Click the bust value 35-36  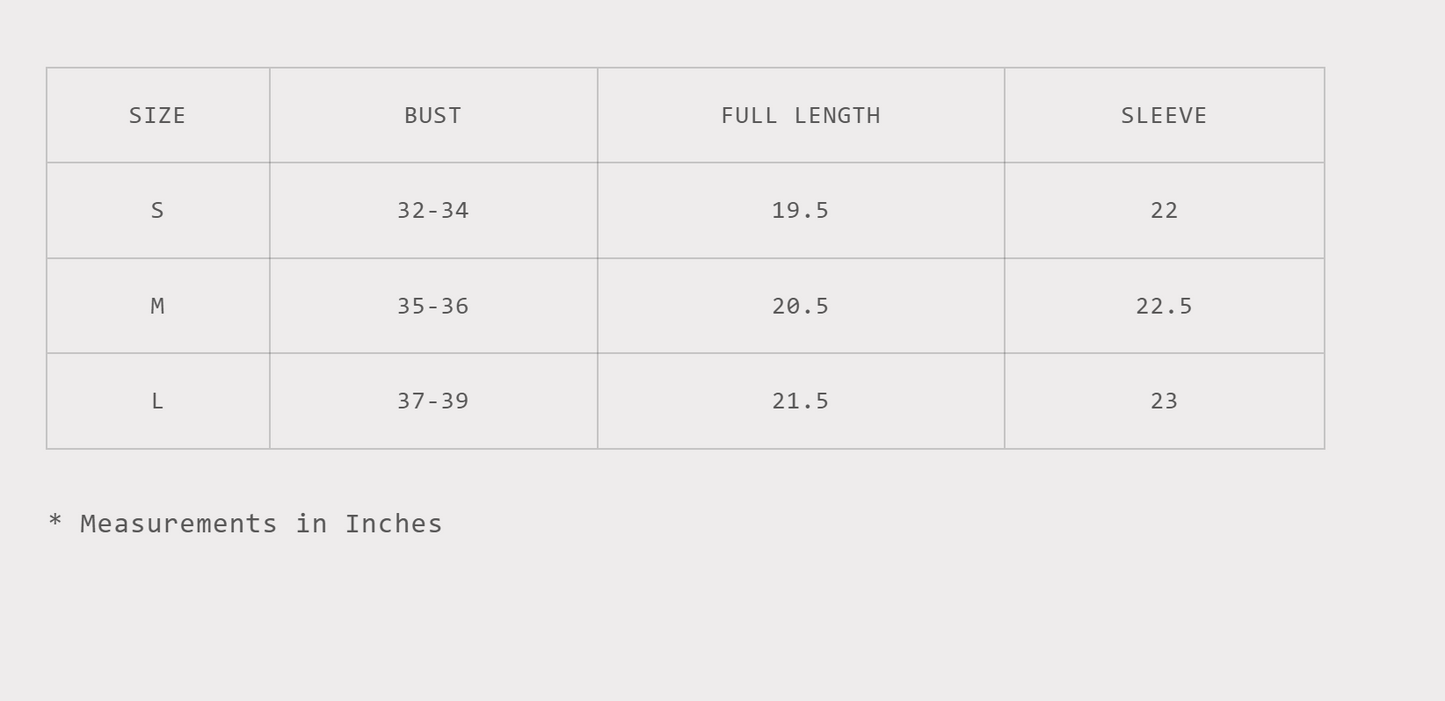tap(433, 306)
